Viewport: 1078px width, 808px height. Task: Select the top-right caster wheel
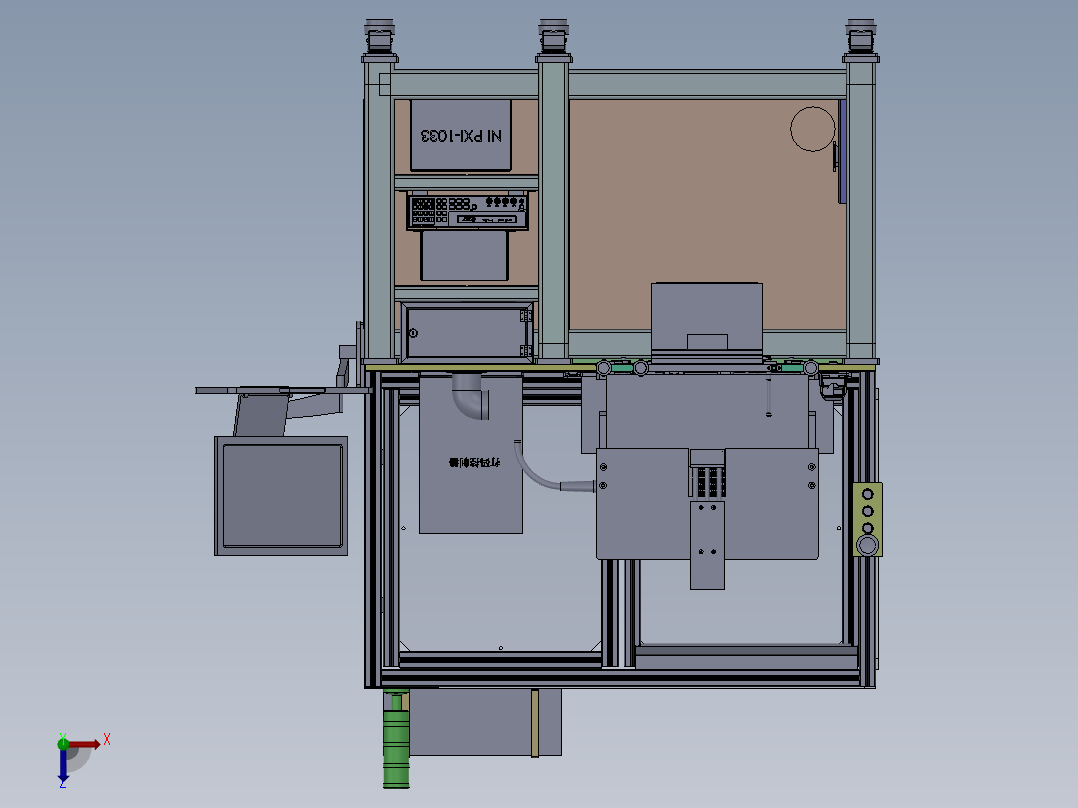point(861,37)
